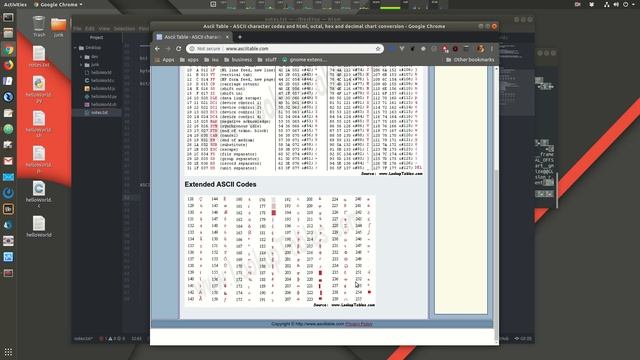The height and width of the screenshot is (360, 640).
Task: Open the network indicator in top bar
Action: [607, 4]
